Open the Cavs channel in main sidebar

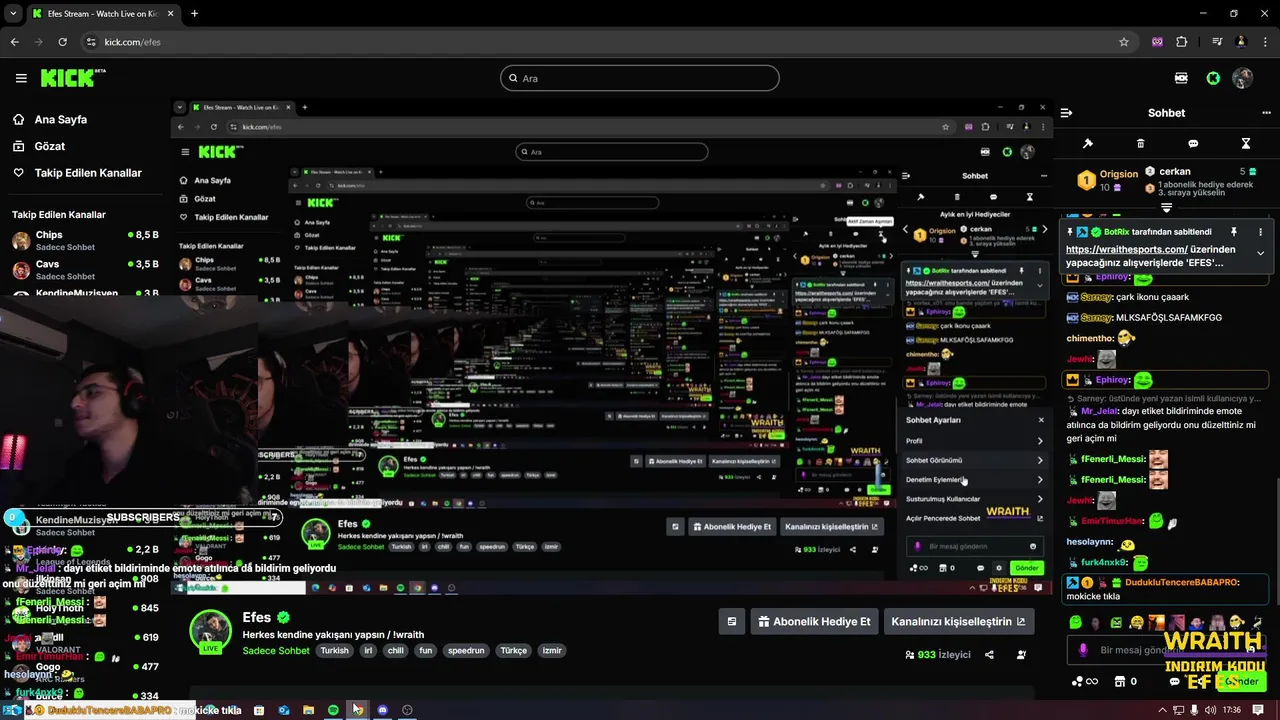click(x=84, y=270)
